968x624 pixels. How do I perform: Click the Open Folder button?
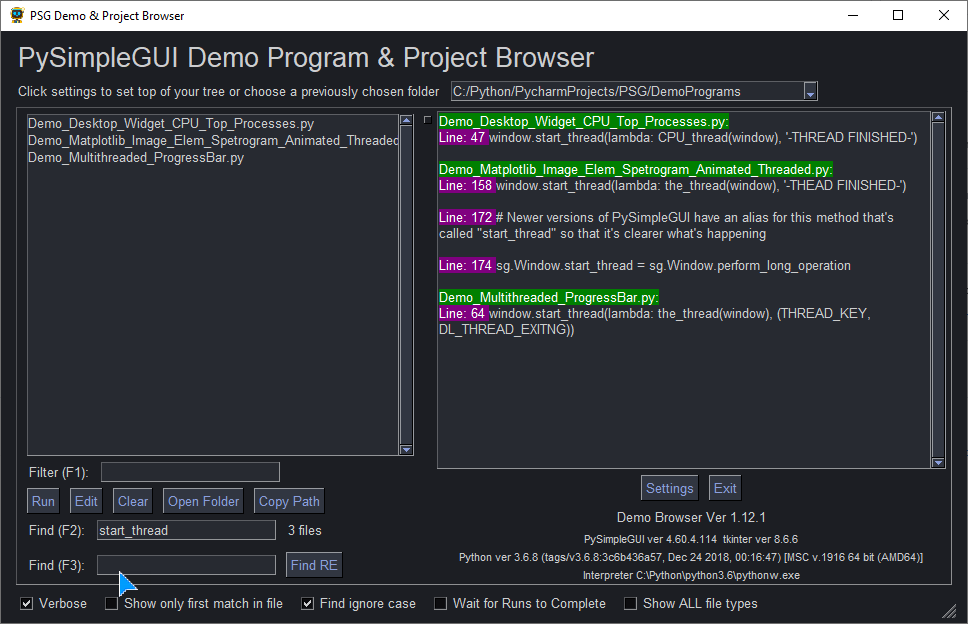(203, 501)
